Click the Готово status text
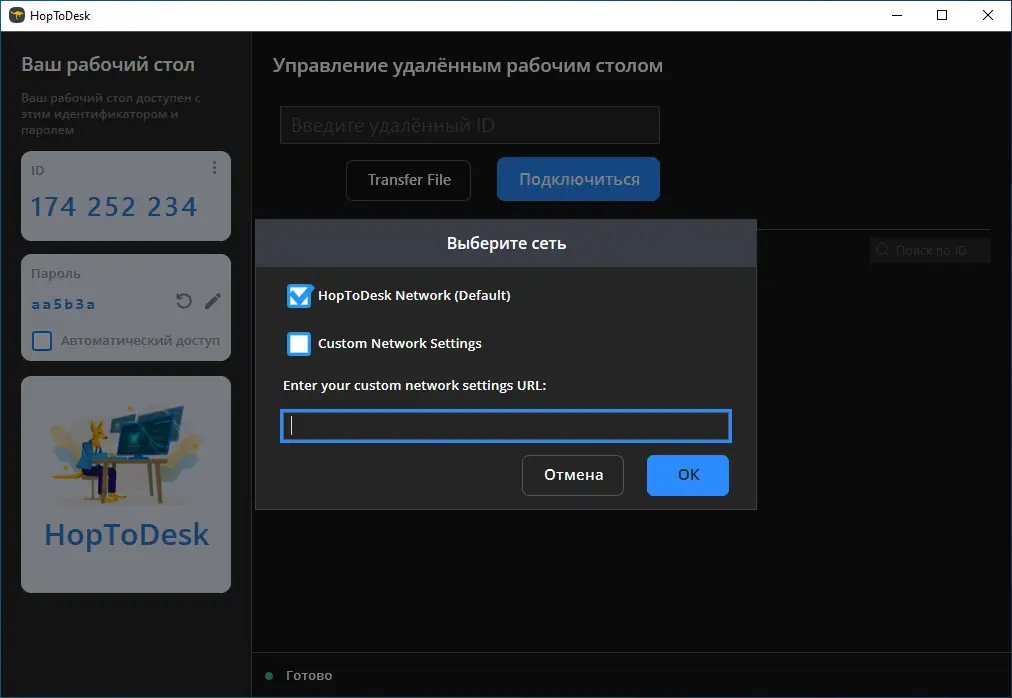Image resolution: width=1012 pixels, height=698 pixels. tap(309, 676)
